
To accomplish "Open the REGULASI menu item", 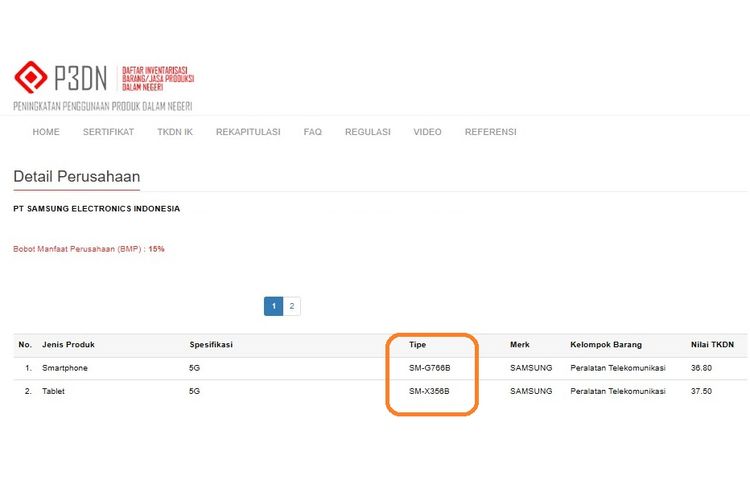I will point(367,132).
